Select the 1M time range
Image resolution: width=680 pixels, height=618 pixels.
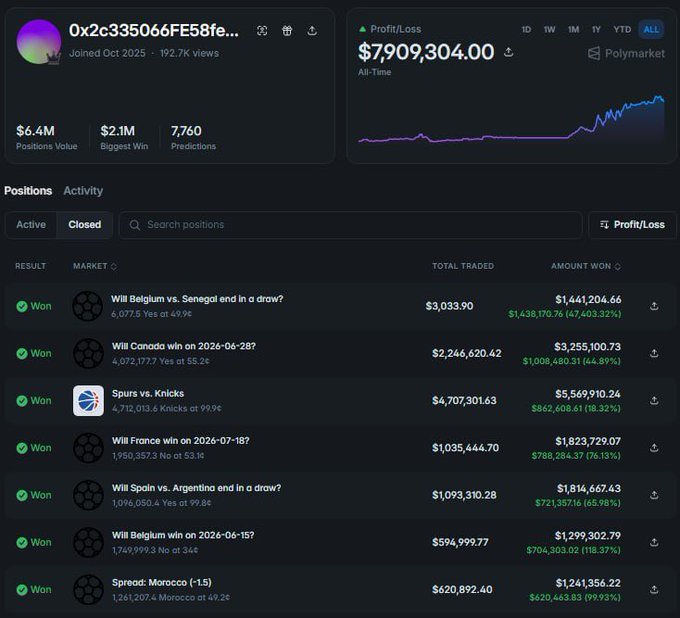point(573,29)
